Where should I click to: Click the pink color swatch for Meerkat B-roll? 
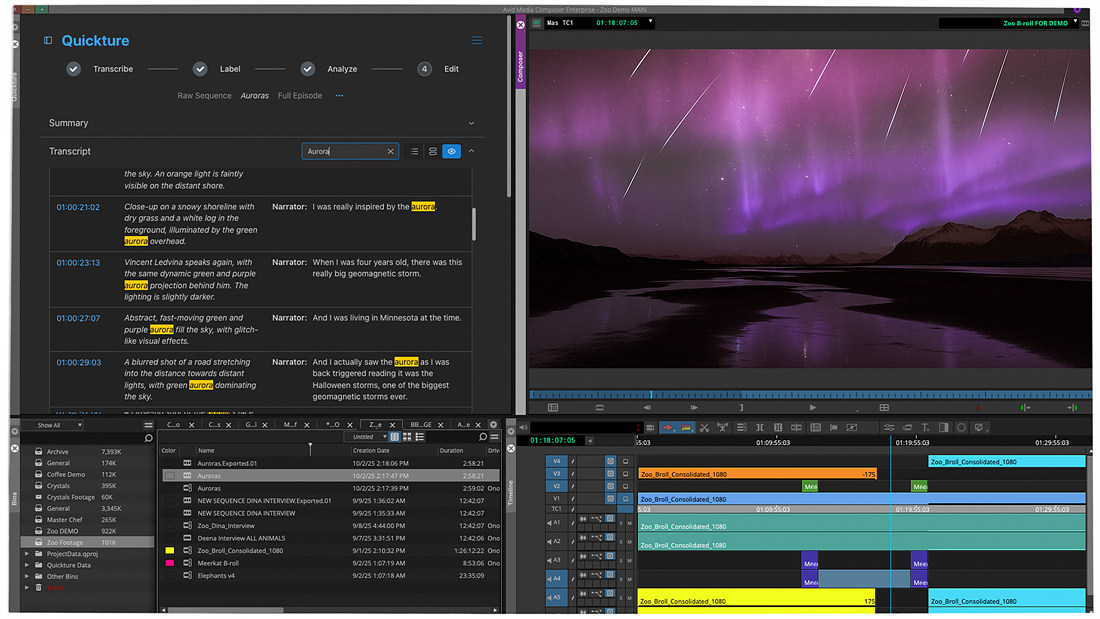(x=169, y=564)
